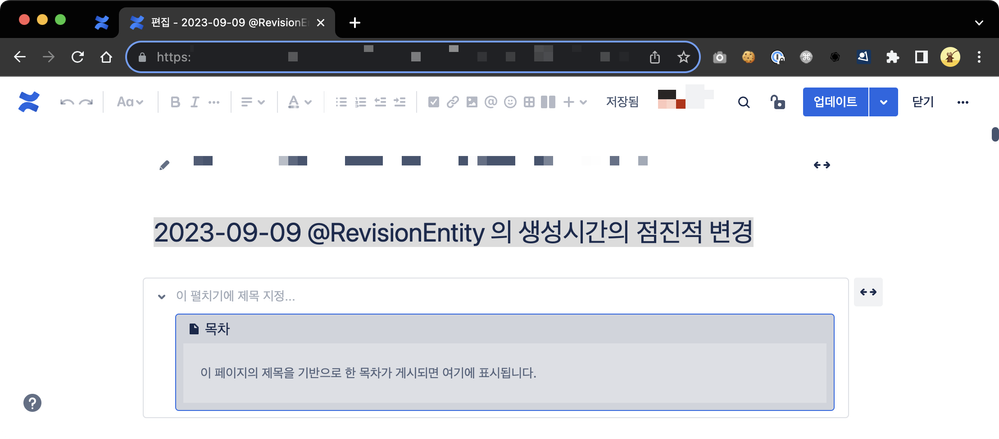Redo the last undone edit
Screen dimensions: 999x439
point(86,102)
